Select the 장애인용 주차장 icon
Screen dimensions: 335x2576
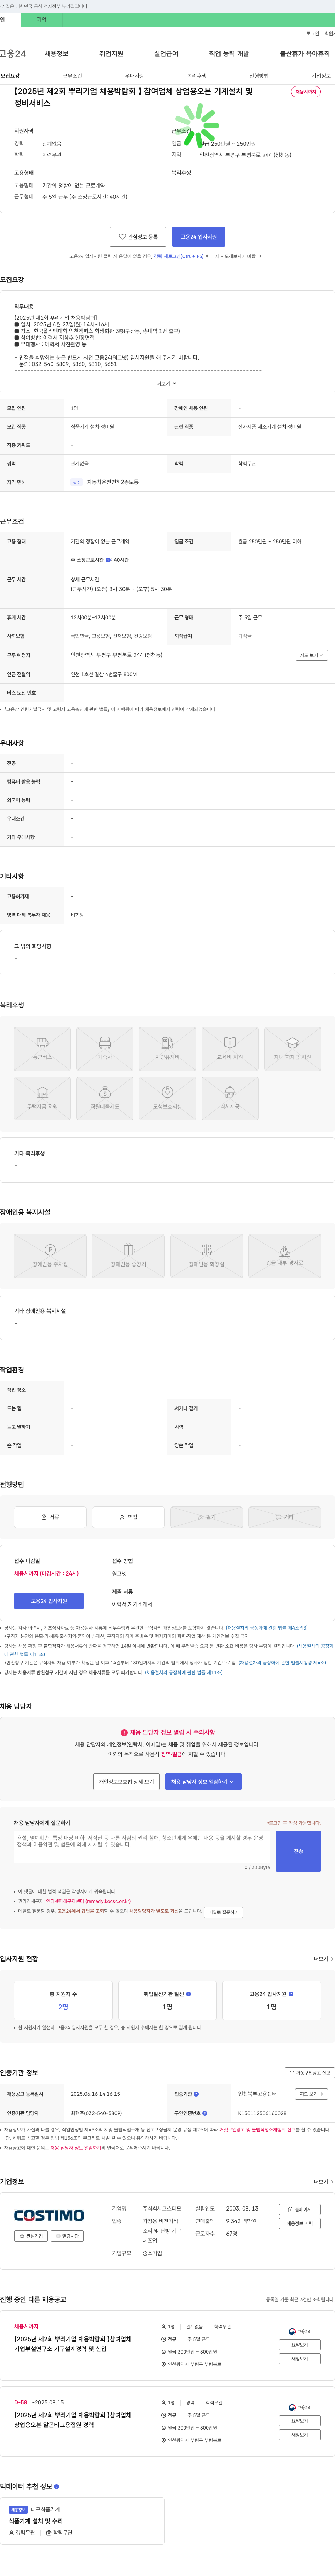click(50, 1256)
